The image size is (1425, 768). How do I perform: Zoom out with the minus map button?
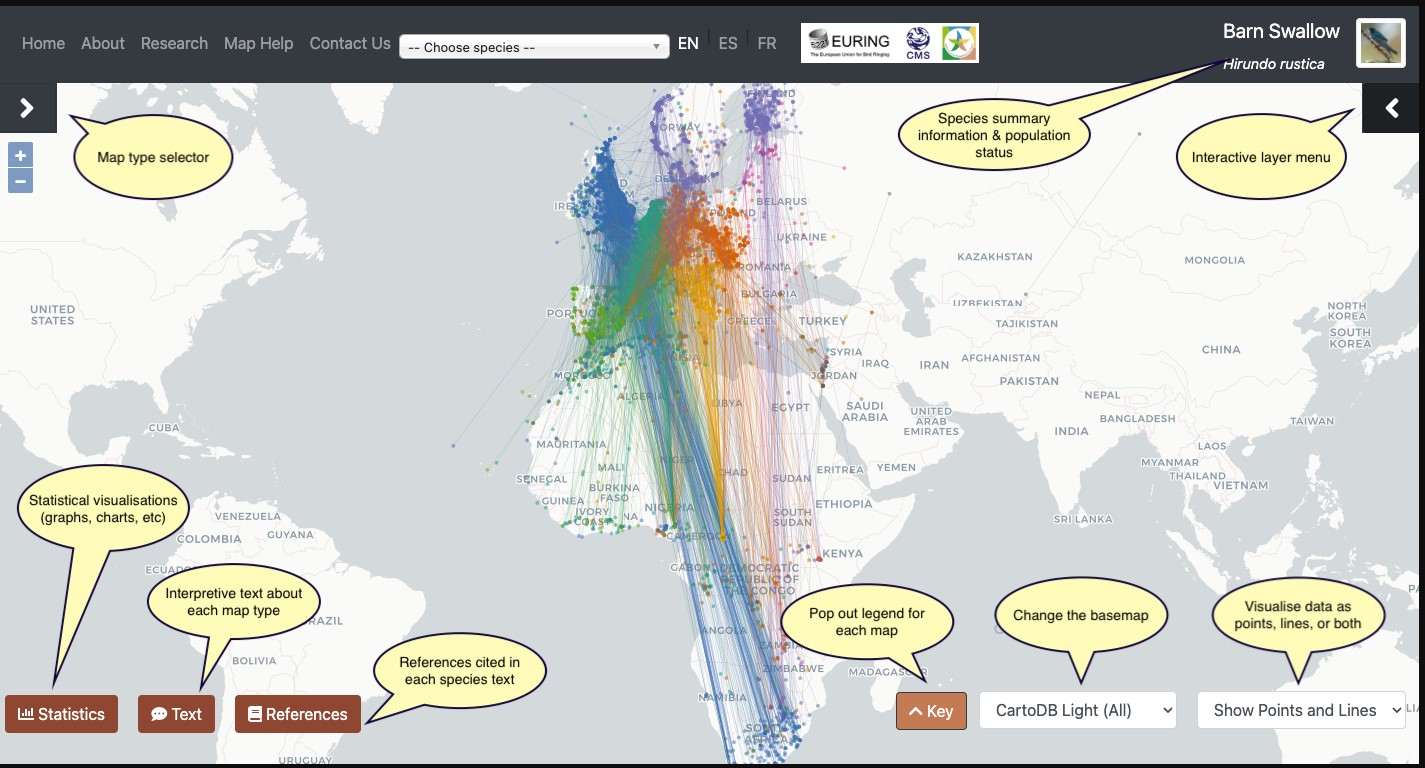21,181
